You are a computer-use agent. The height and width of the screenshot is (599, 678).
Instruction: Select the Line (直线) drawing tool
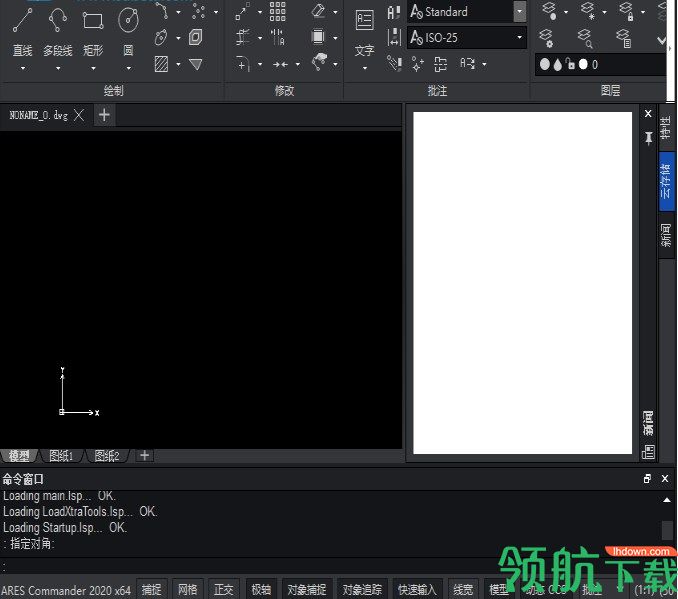coord(22,21)
